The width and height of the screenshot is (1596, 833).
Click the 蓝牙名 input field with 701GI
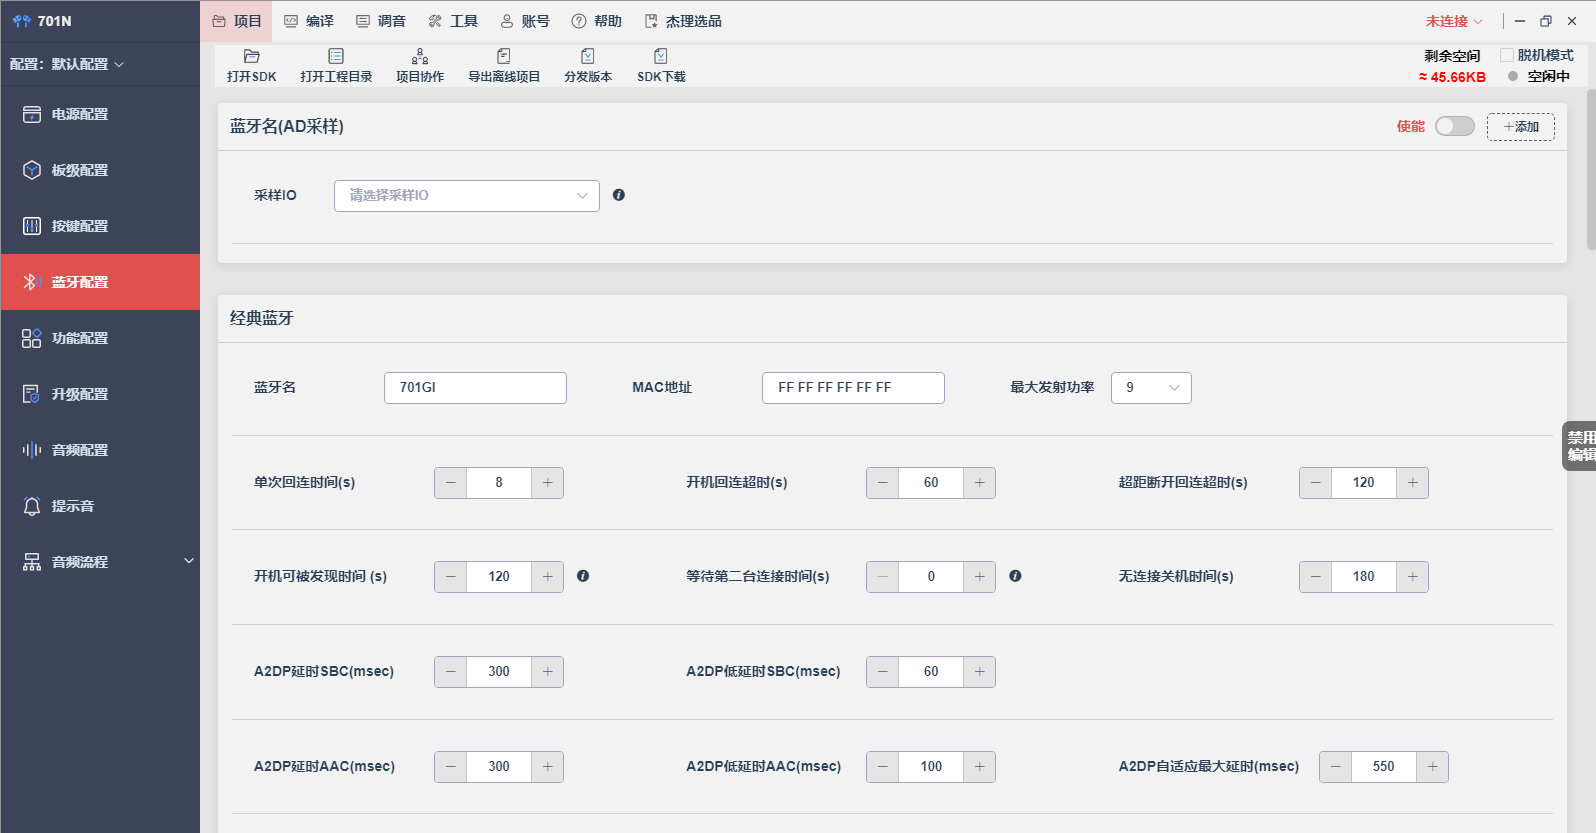(x=475, y=388)
